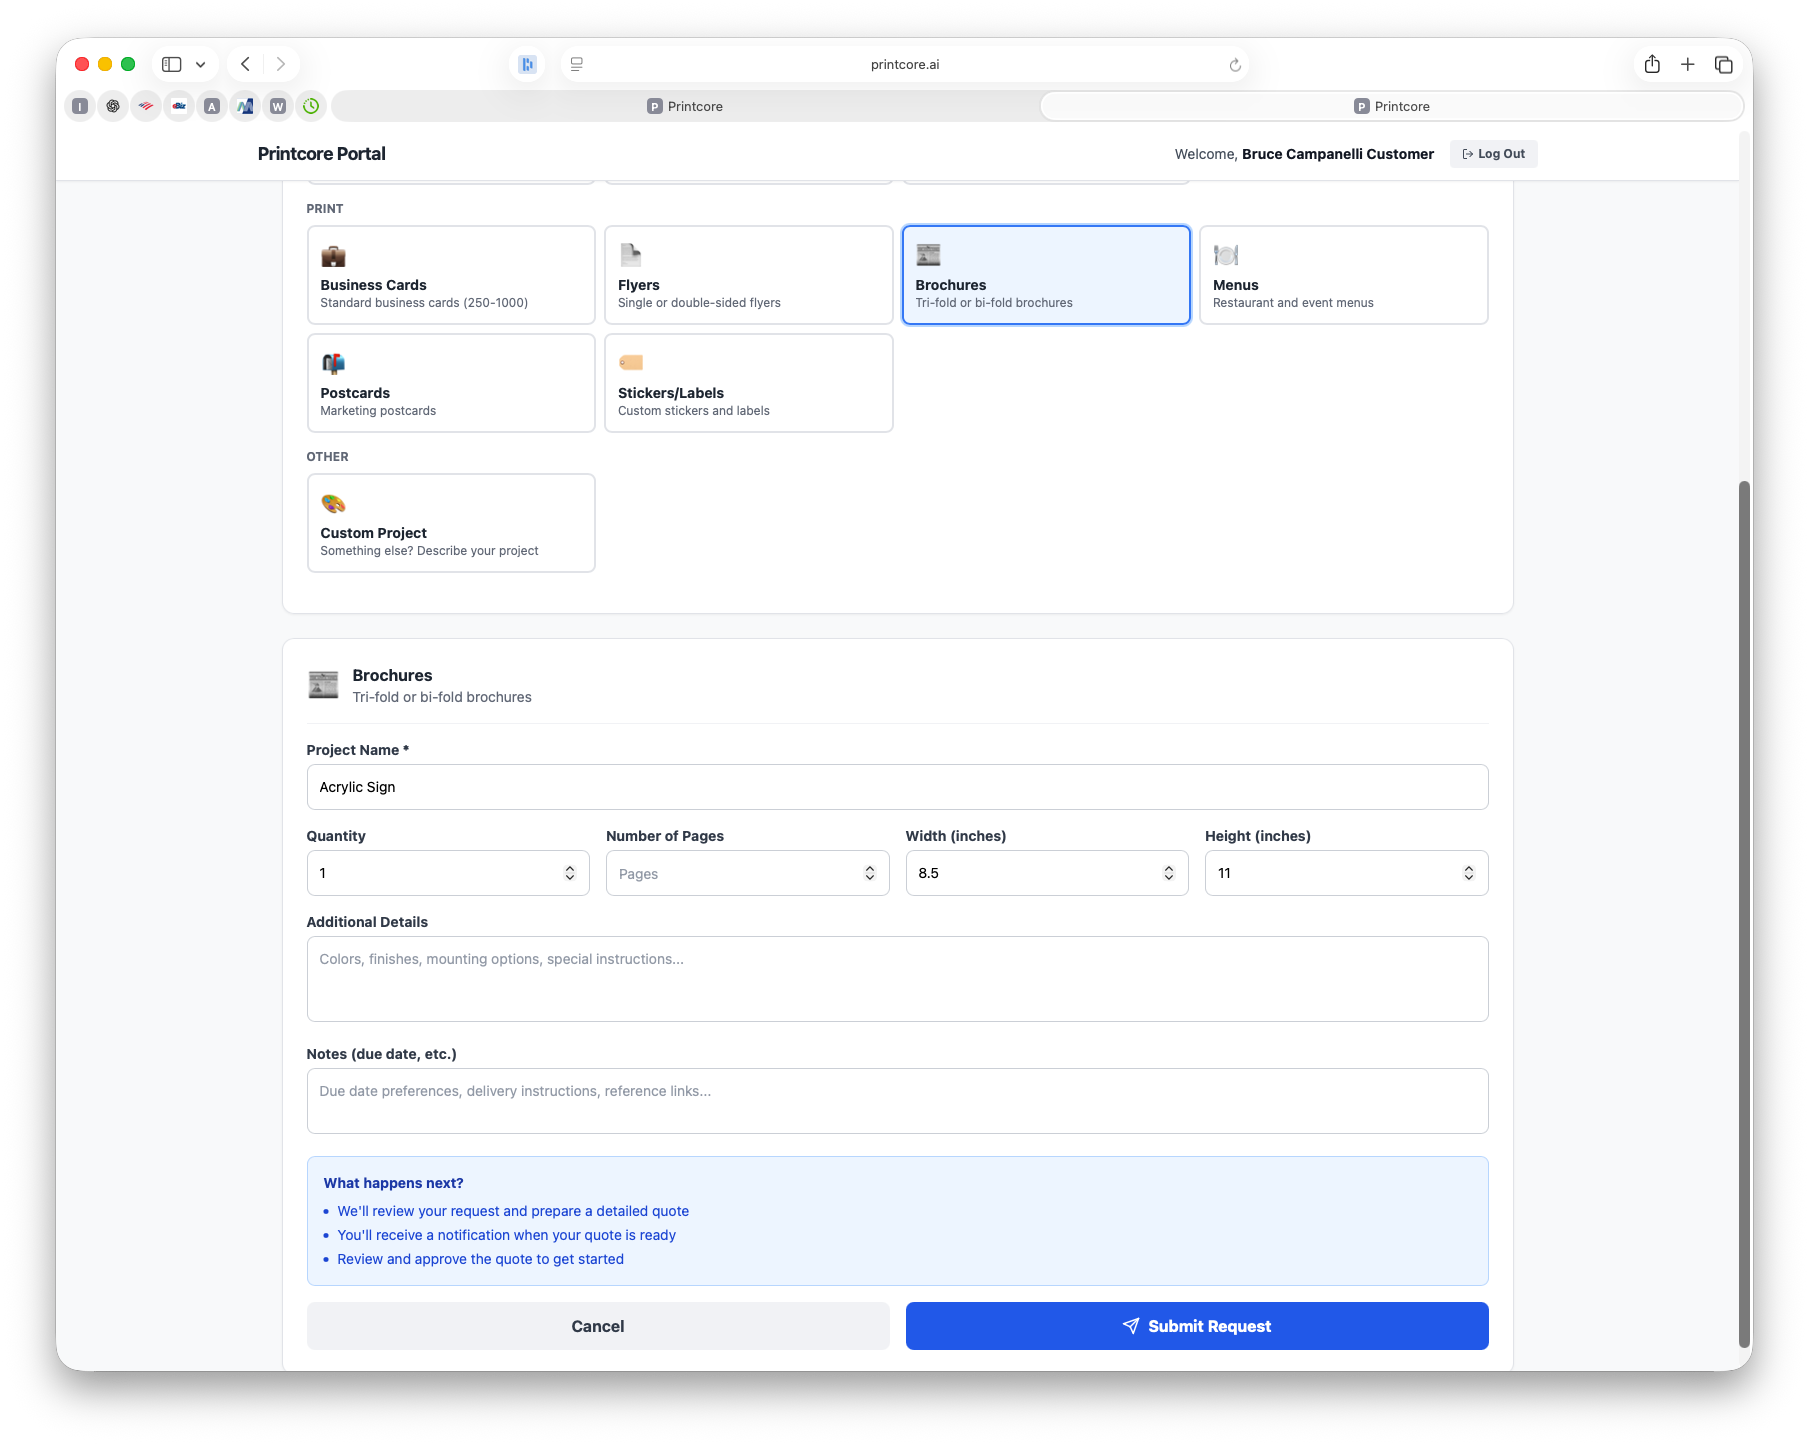This screenshot has width=1809, height=1445.
Task: Click the Brochures icon above the form
Action: coord(323,684)
